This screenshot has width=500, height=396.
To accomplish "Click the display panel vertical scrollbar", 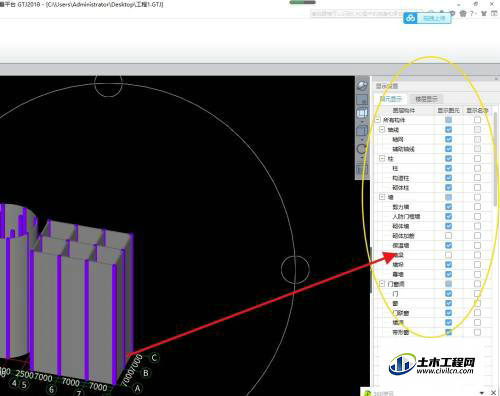I will click(495, 159).
